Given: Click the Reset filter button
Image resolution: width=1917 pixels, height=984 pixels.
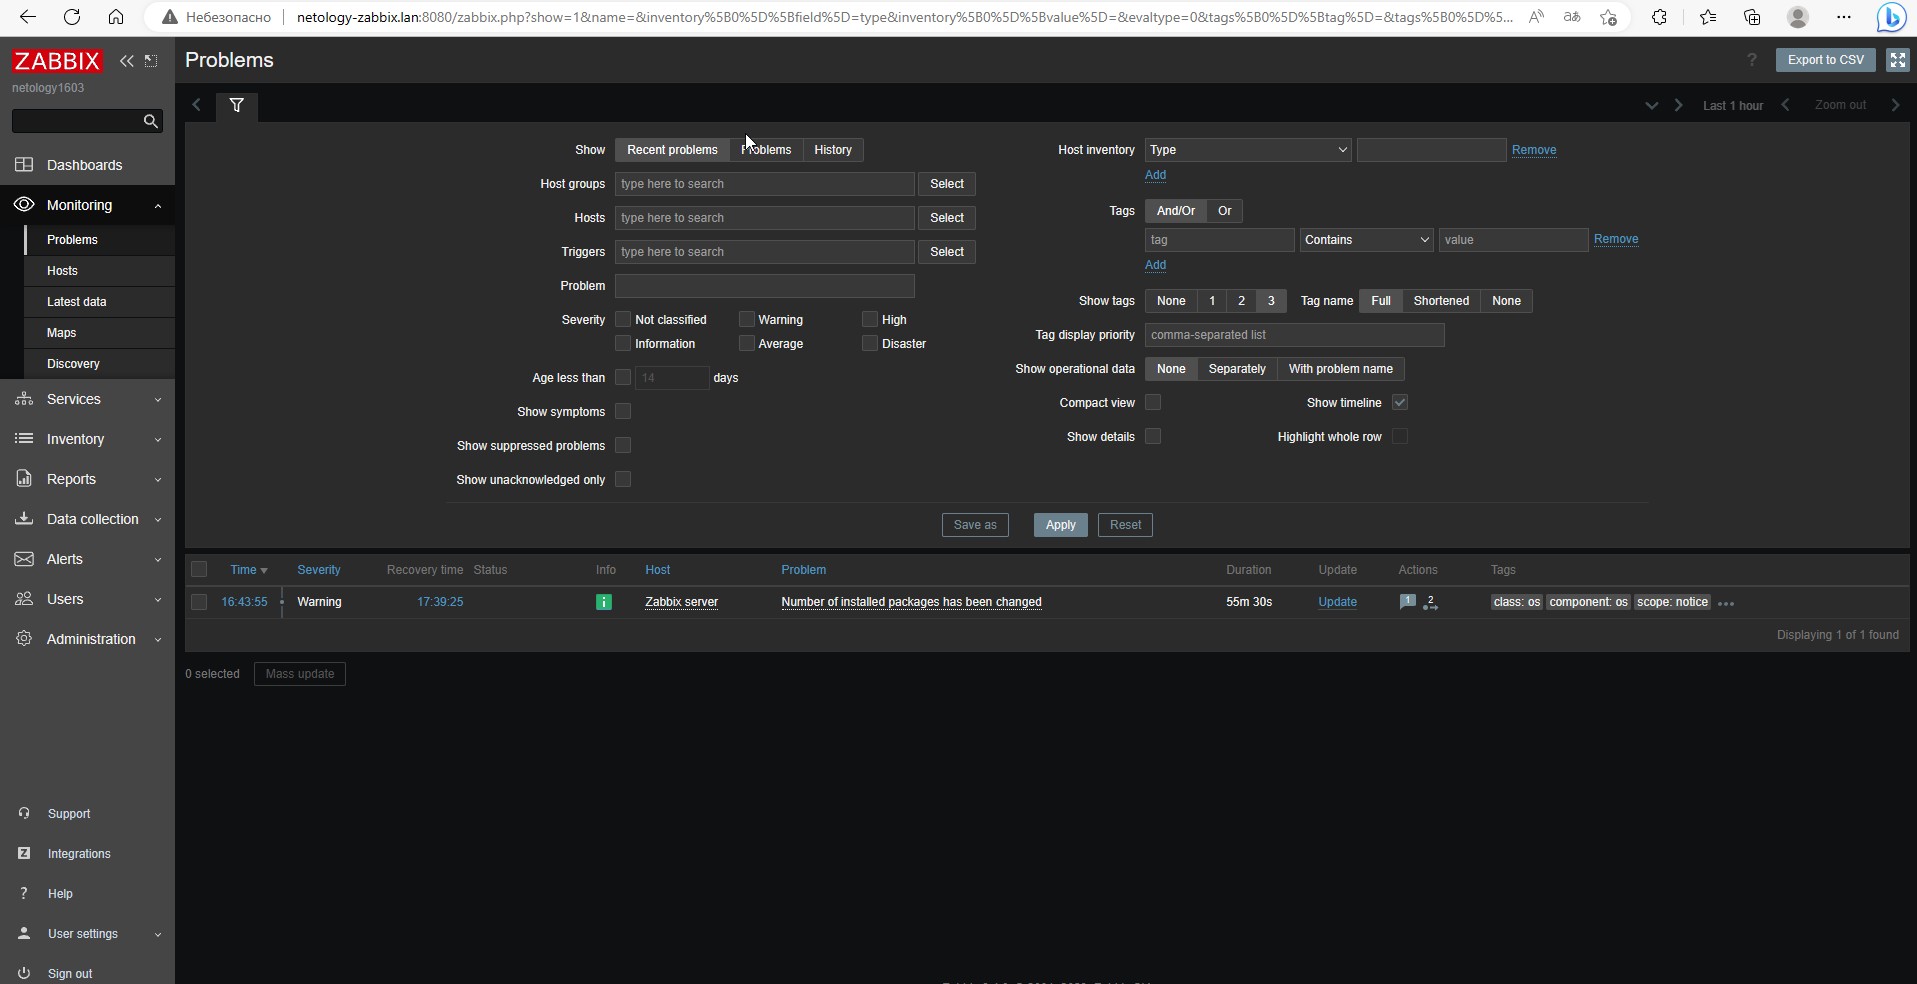Looking at the screenshot, I should click(x=1125, y=525).
